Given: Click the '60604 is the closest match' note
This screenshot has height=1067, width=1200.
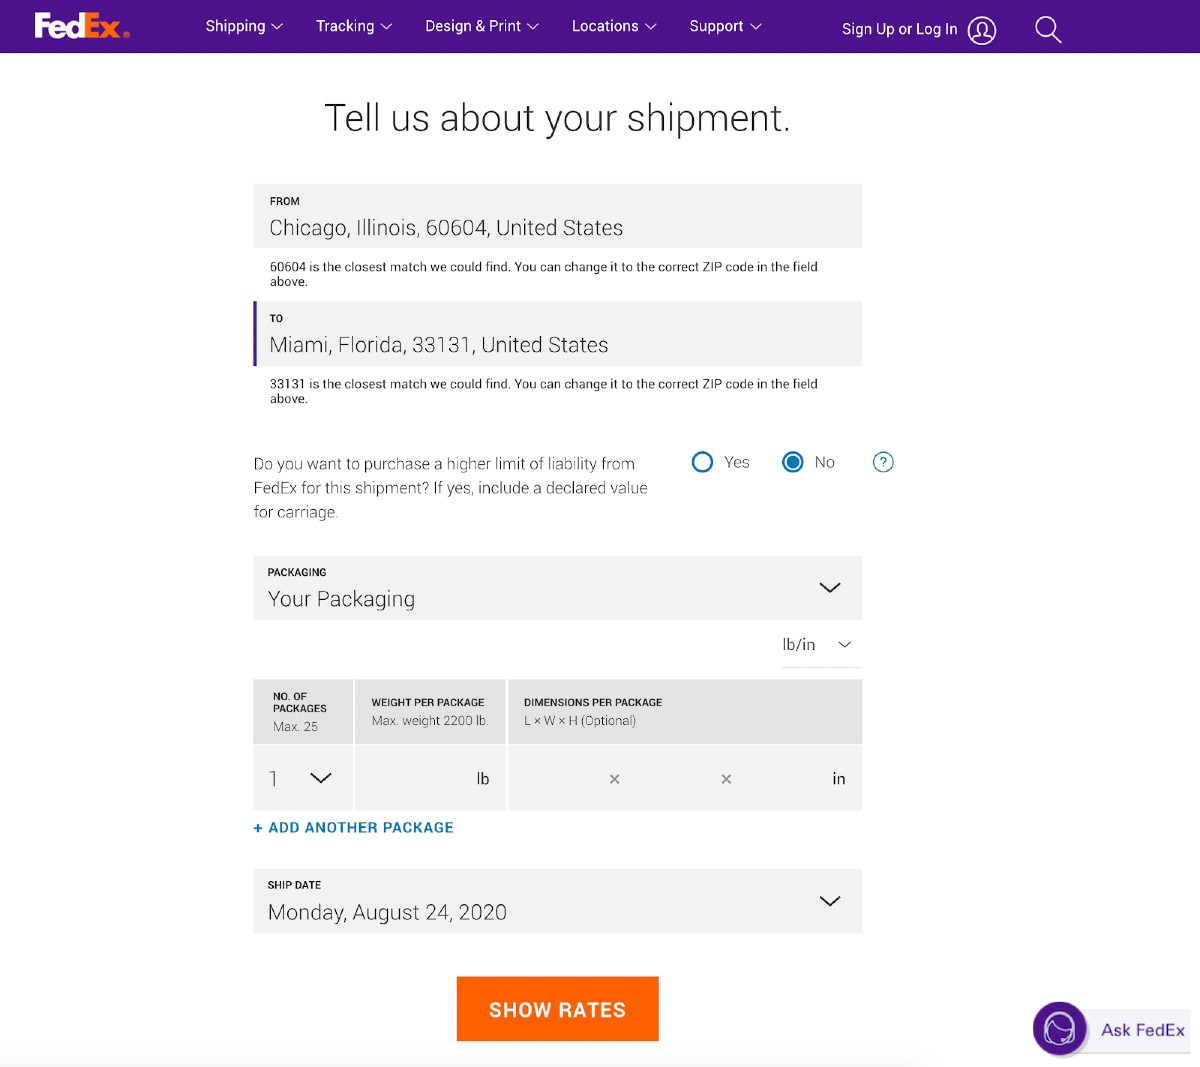Looking at the screenshot, I should tap(544, 274).
